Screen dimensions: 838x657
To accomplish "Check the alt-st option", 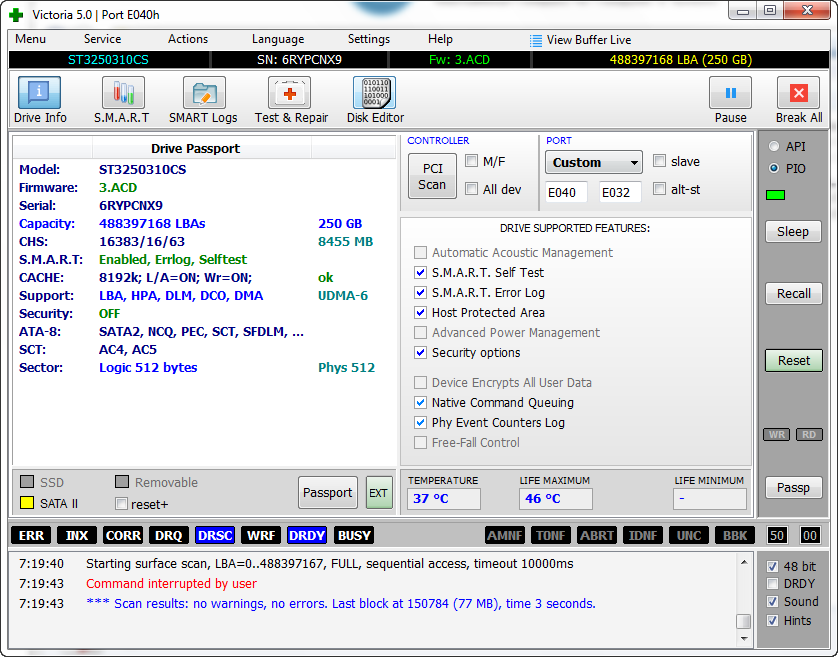I will (x=659, y=189).
